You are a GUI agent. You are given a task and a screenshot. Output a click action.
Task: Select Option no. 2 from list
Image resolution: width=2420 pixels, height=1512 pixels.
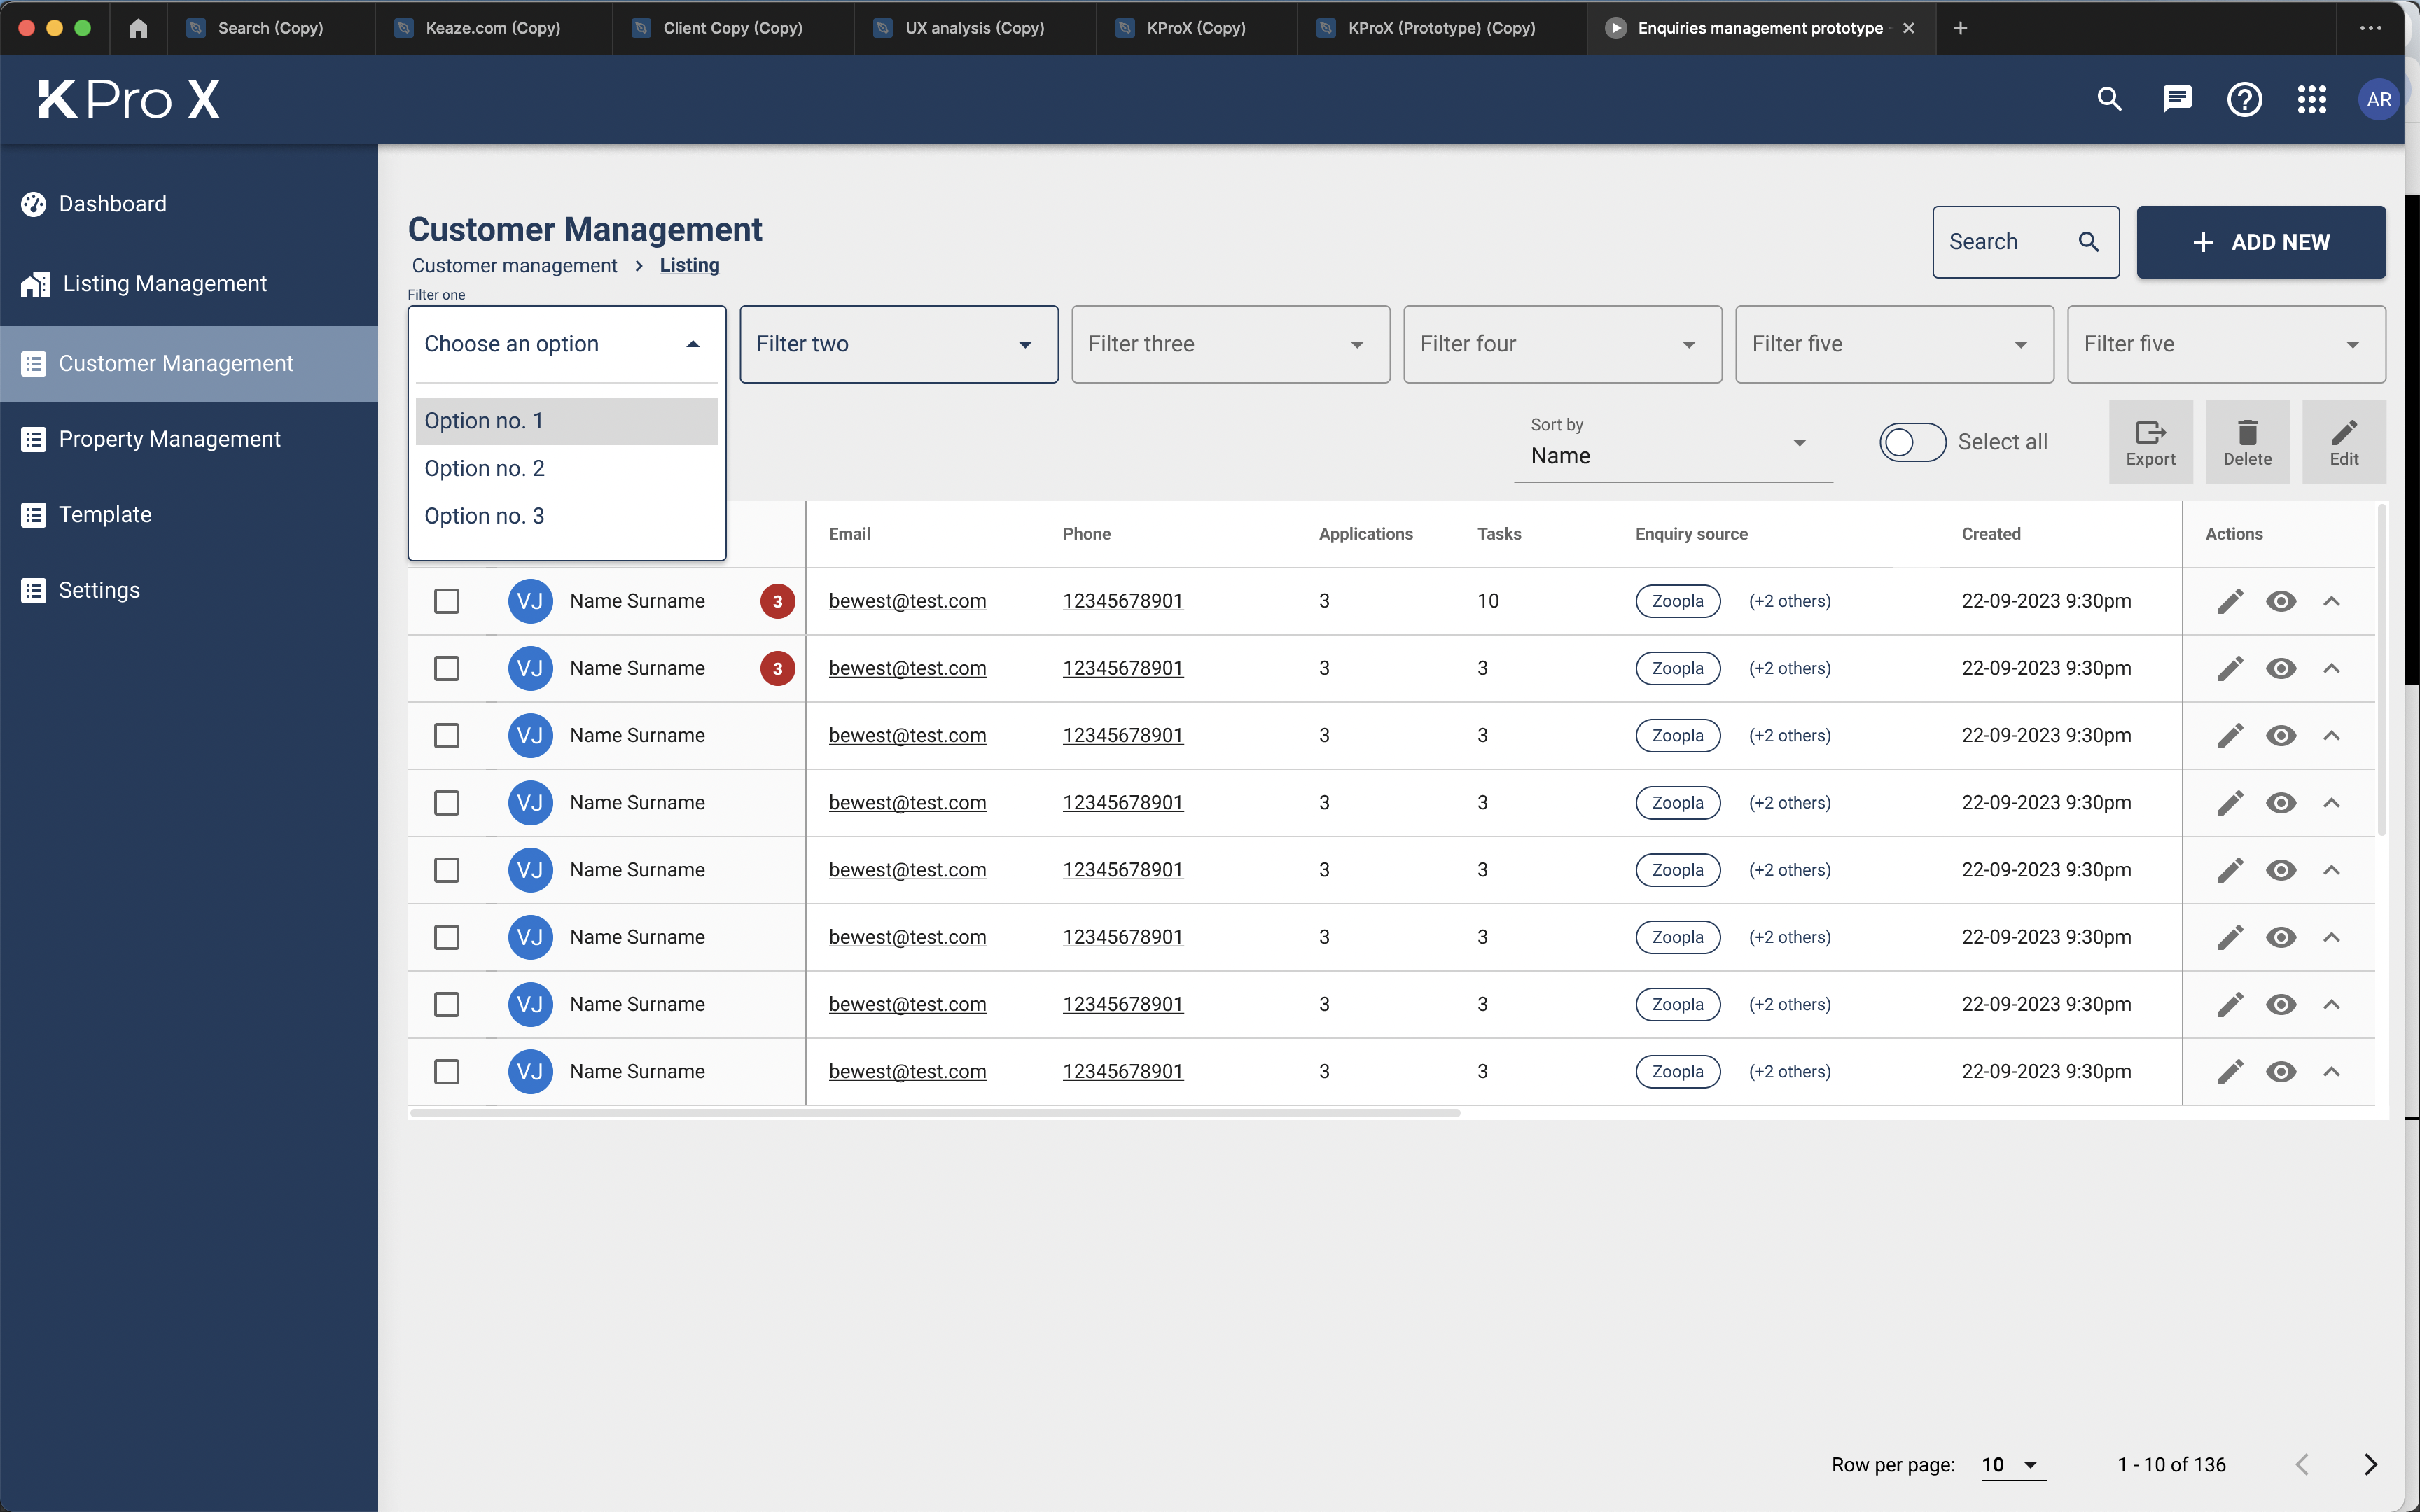point(485,468)
